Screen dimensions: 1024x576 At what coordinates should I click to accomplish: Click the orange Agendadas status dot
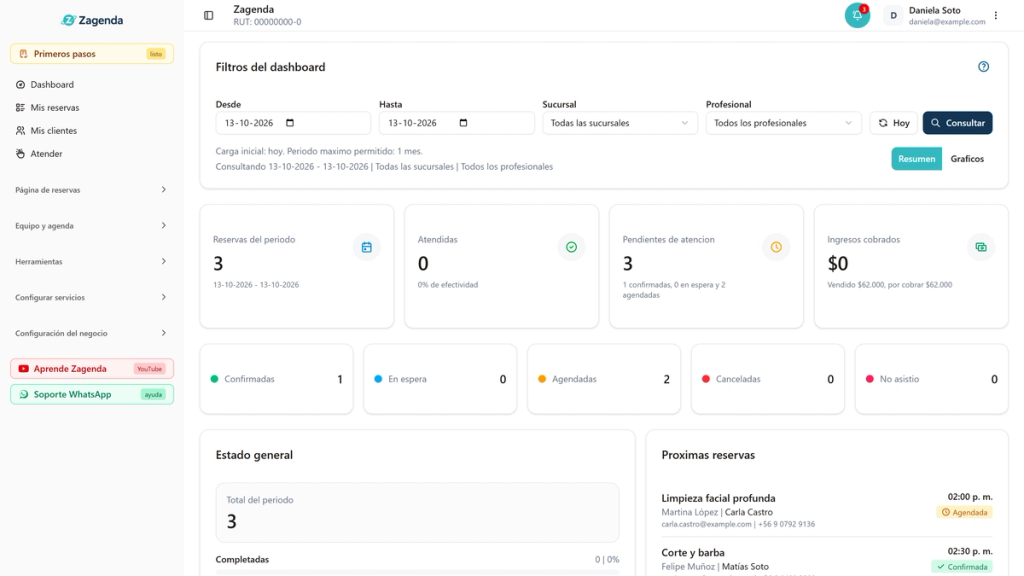pyautogui.click(x=542, y=379)
